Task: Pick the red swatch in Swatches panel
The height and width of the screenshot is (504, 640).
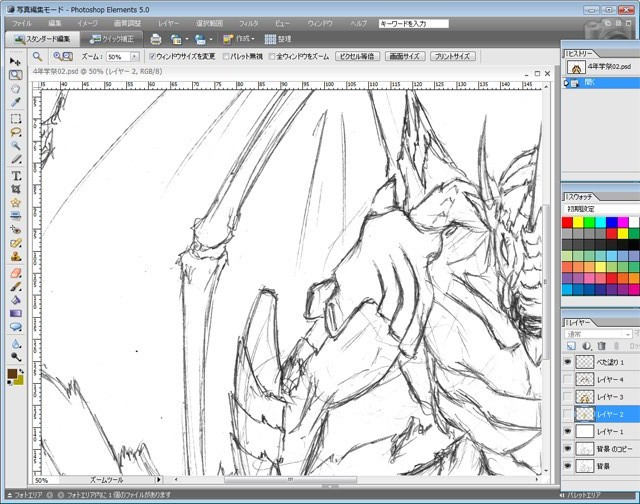Action: tap(568, 222)
